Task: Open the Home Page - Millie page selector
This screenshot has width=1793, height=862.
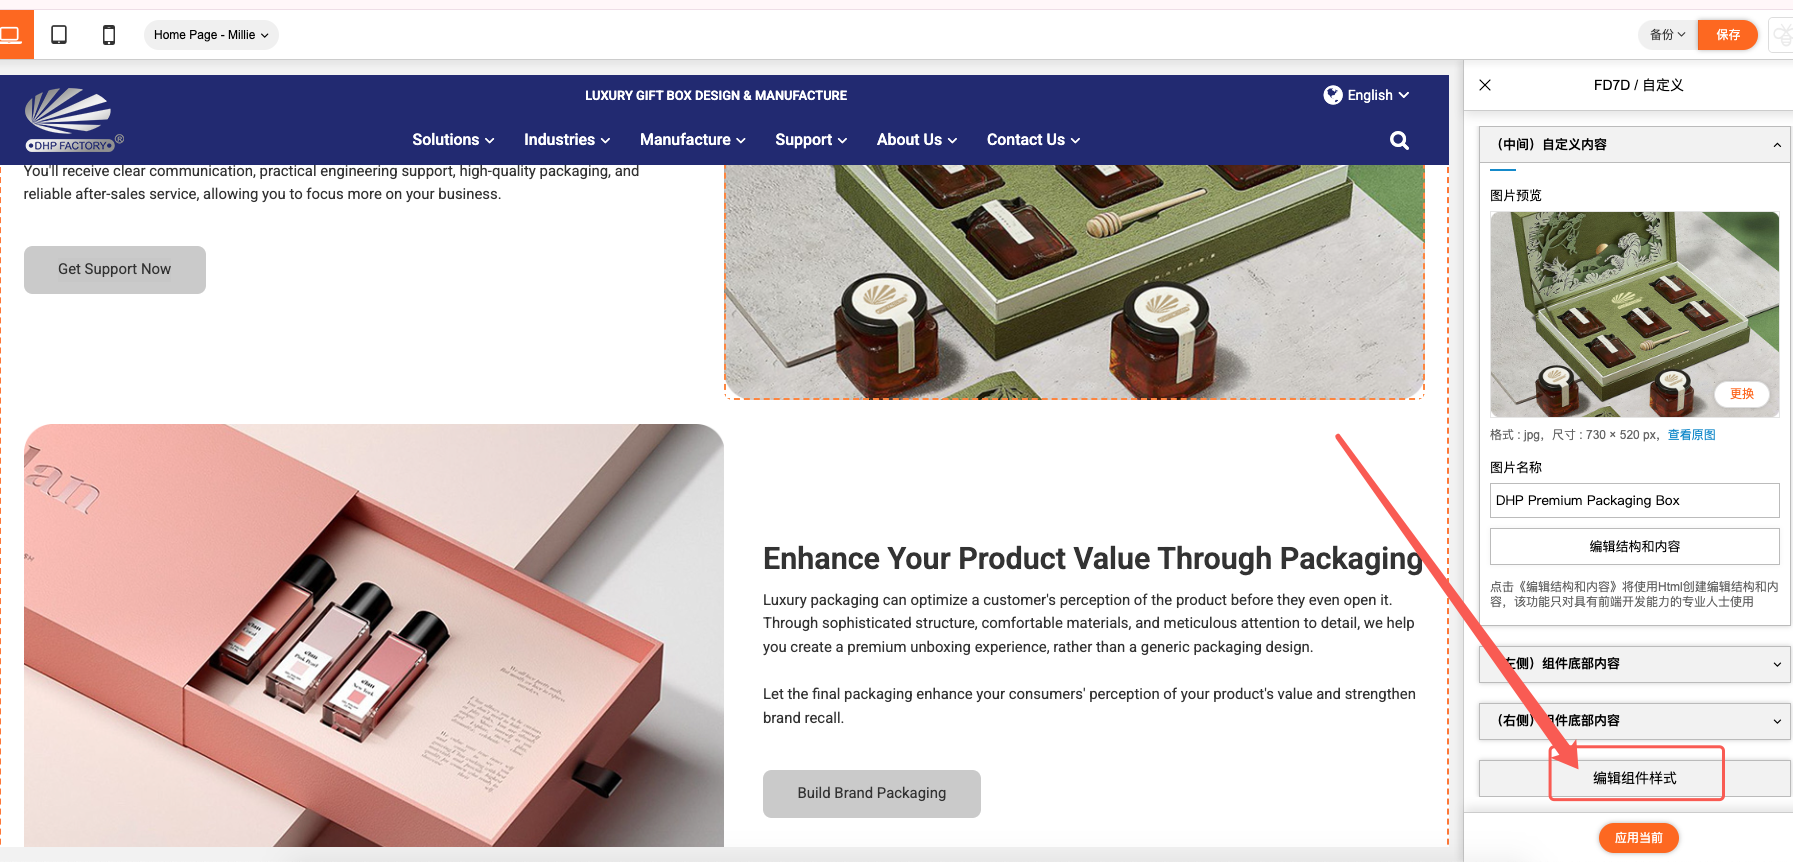Action: (x=211, y=35)
